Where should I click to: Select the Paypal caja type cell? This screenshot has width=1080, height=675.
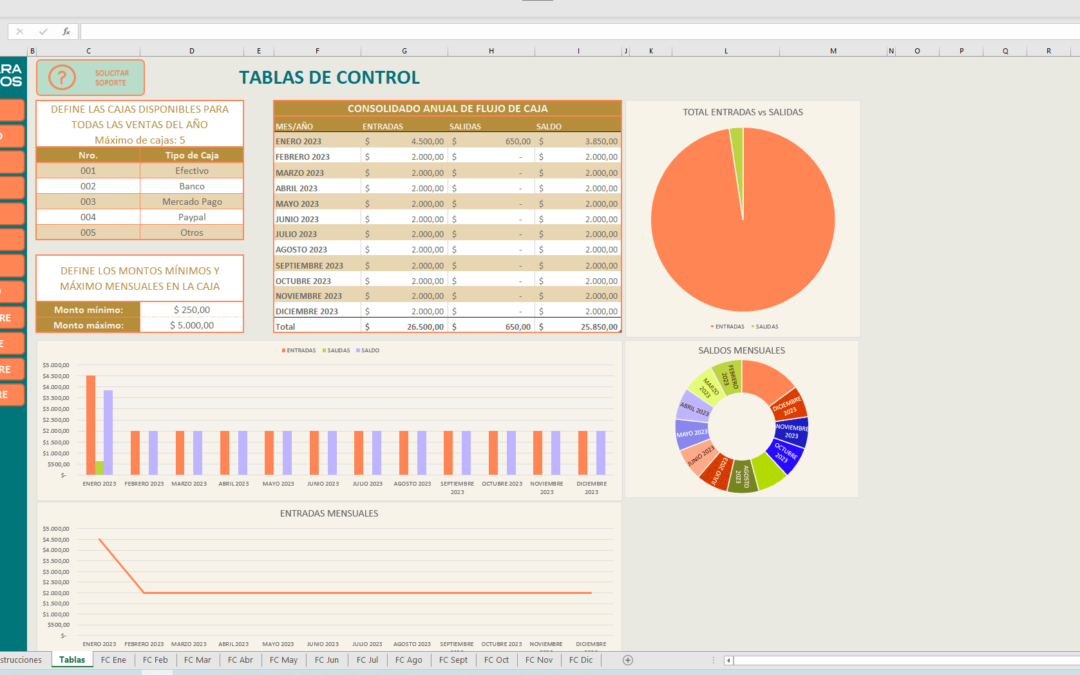[191, 217]
